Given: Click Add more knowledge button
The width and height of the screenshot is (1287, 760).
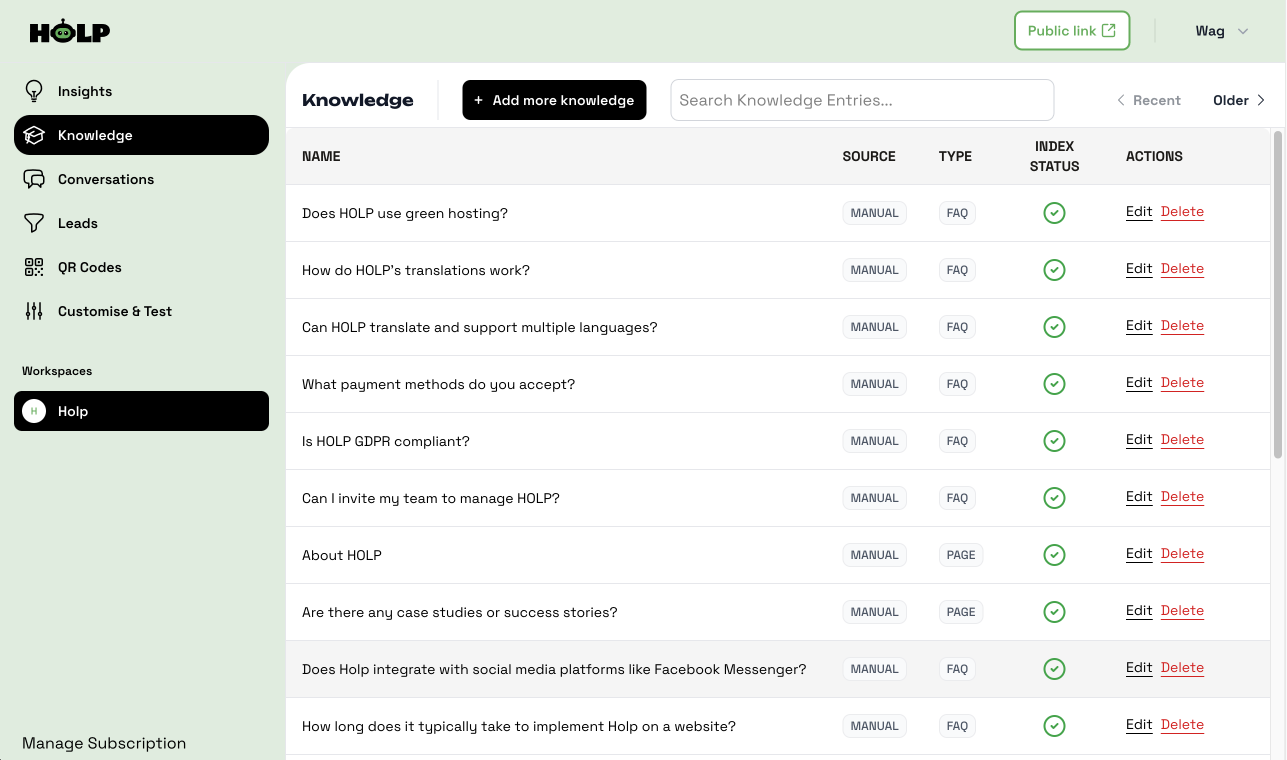Looking at the screenshot, I should (x=554, y=100).
